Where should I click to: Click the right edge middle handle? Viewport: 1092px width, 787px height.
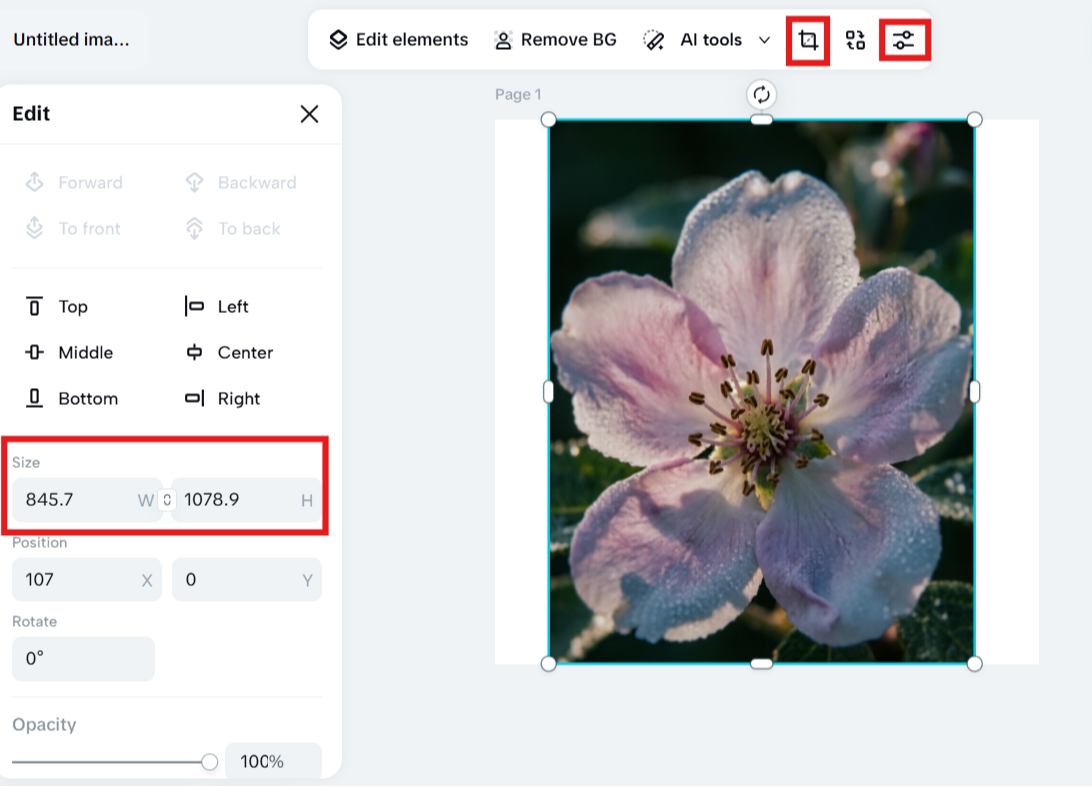974,392
